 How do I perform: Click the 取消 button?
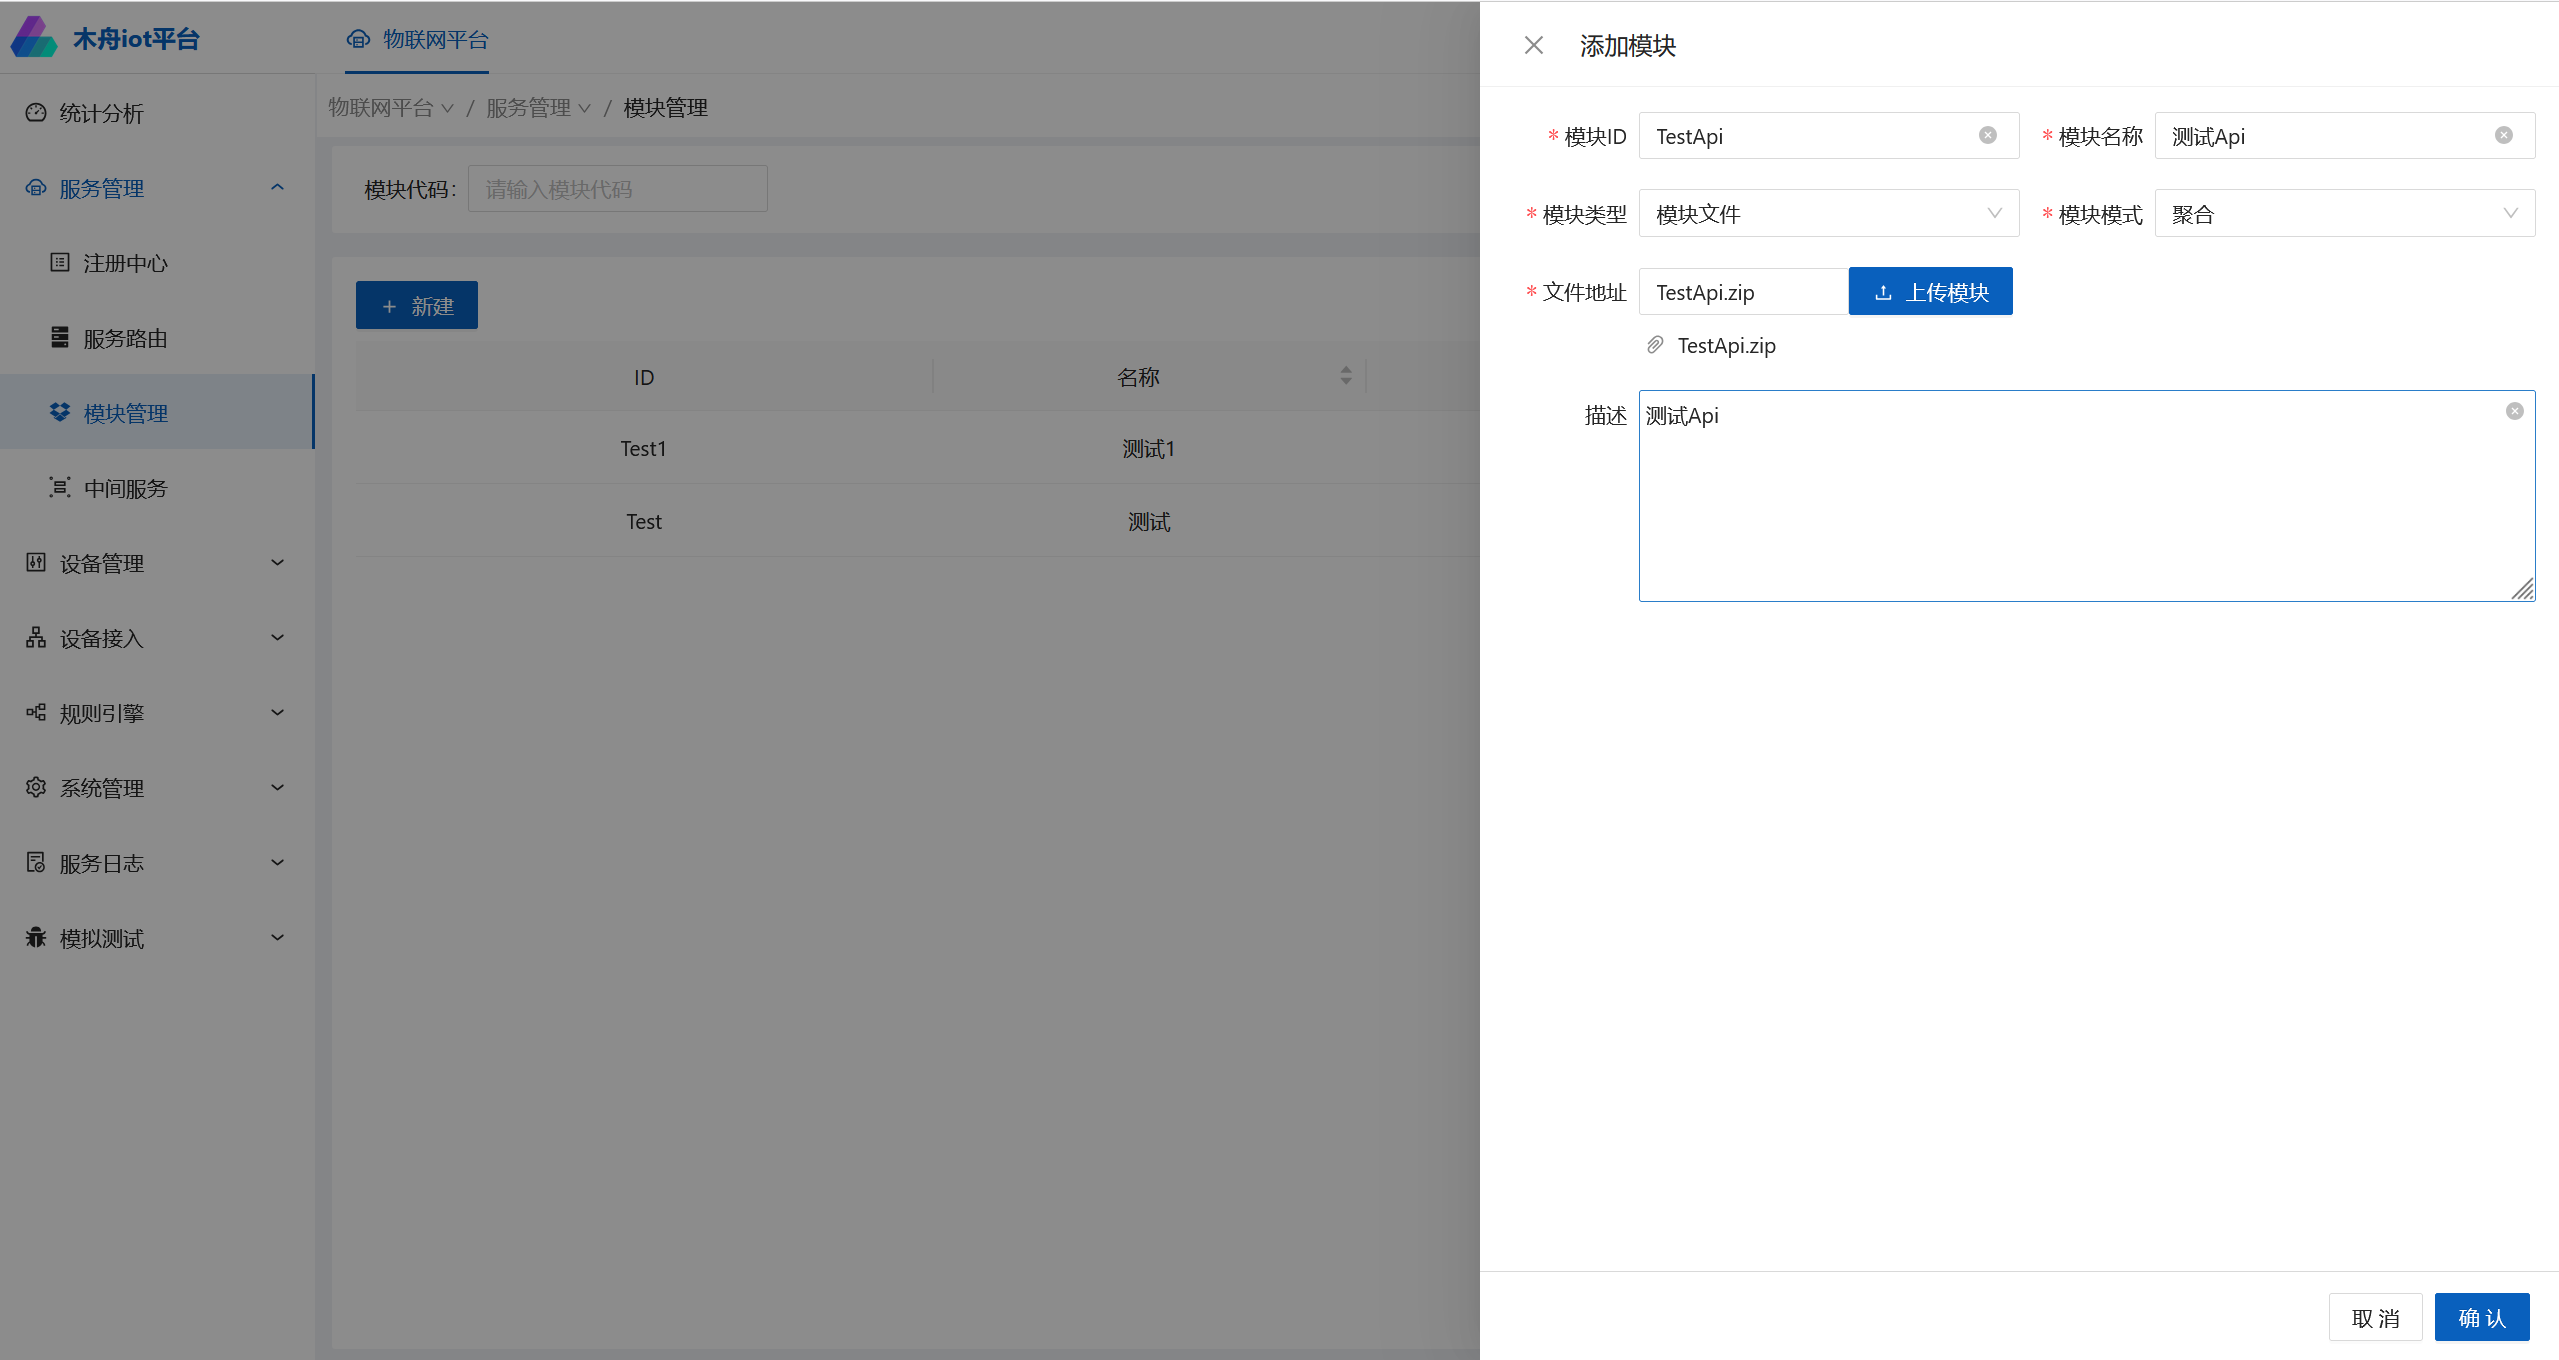[2374, 1317]
